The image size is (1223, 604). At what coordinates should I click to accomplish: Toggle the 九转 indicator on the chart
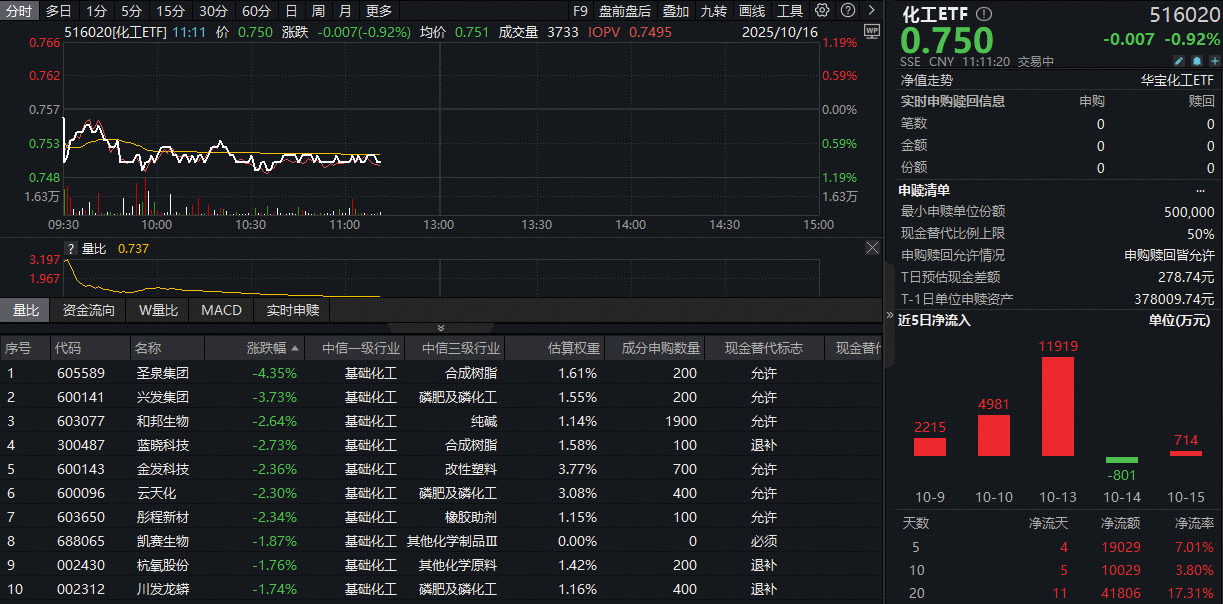pyautogui.click(x=713, y=10)
